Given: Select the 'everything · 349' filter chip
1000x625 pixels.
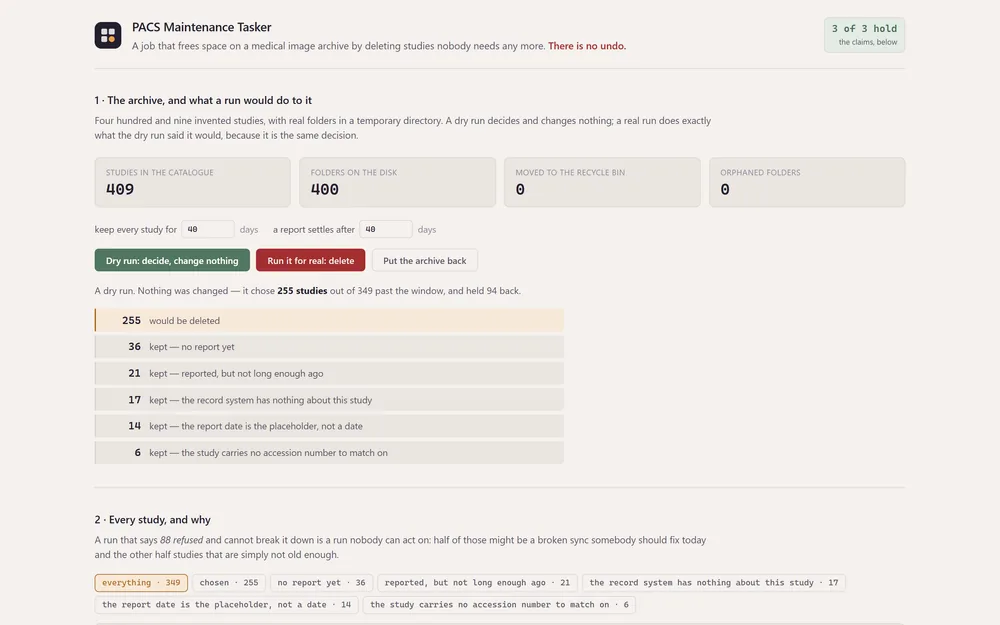Looking at the screenshot, I should 141,583.
